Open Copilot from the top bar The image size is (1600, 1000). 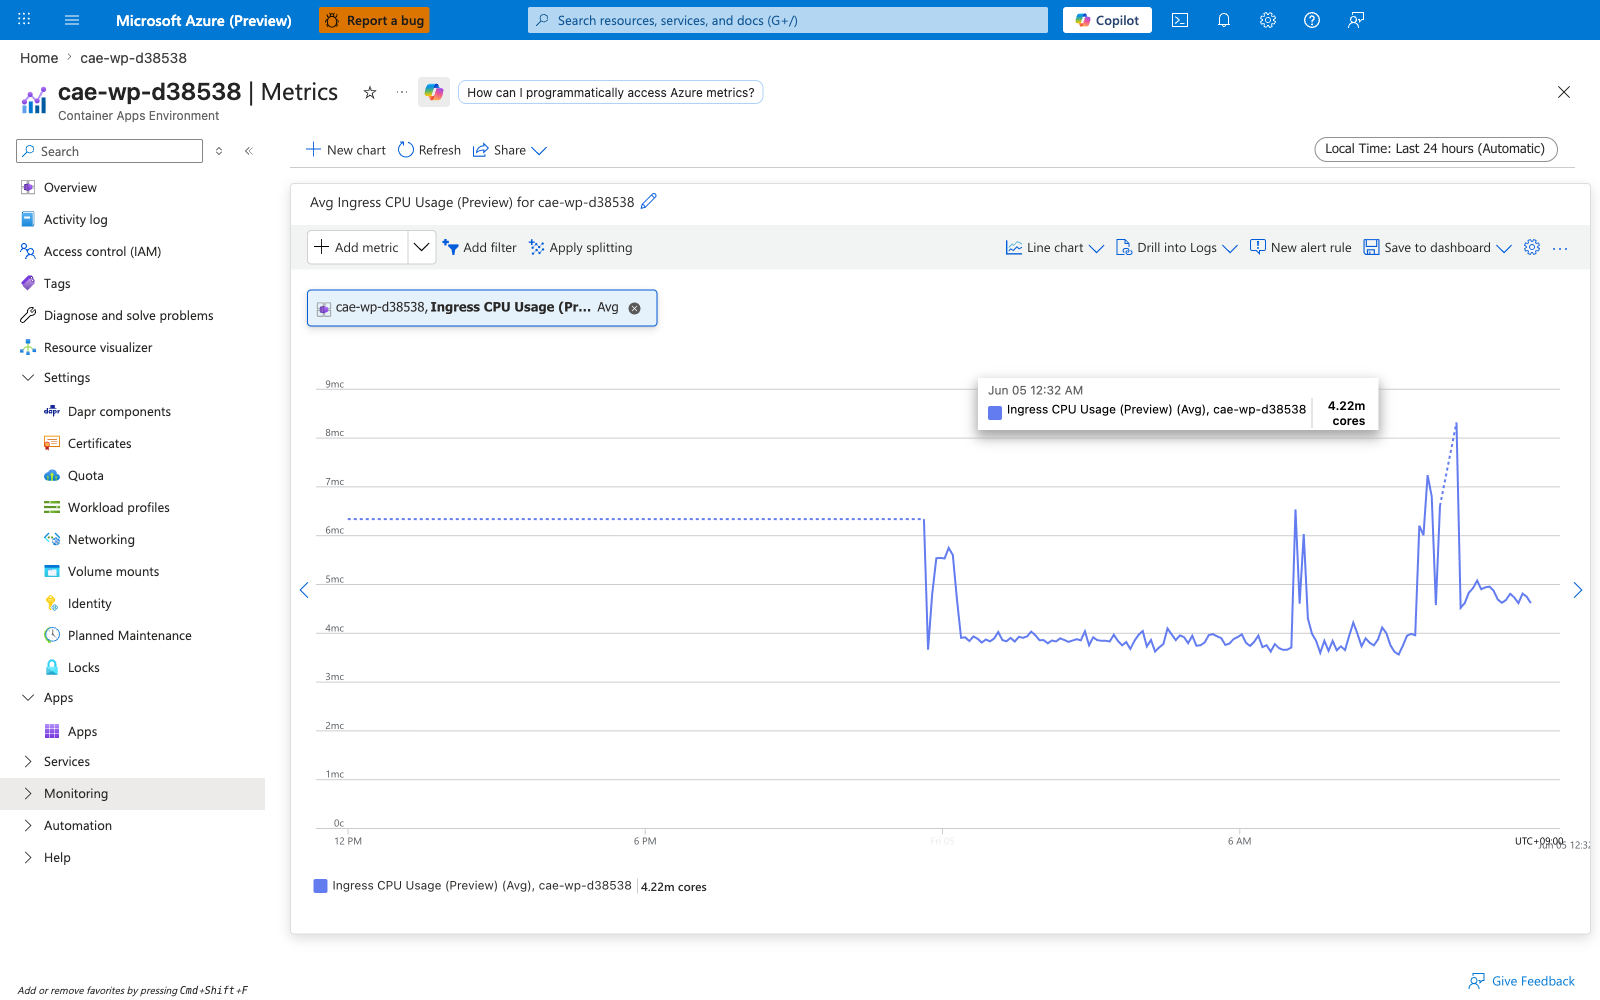[1107, 20]
